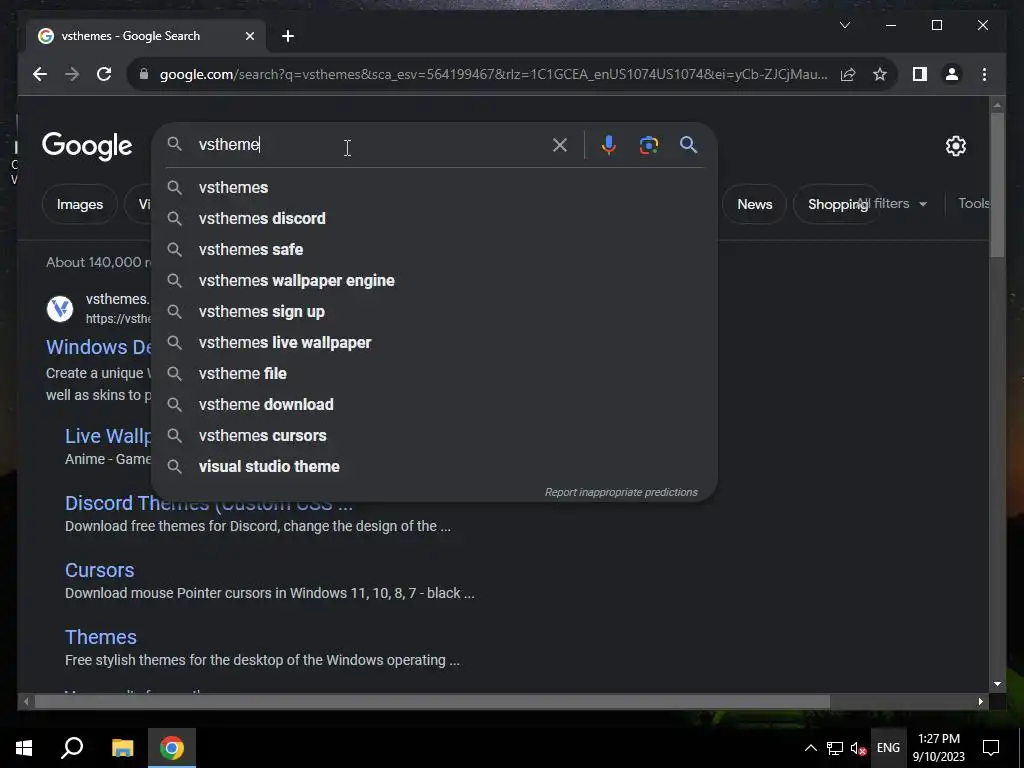Viewport: 1024px width, 768px height.
Task: Choose 'vsthemes wallpaper engine' suggestion
Action: pos(434,280)
